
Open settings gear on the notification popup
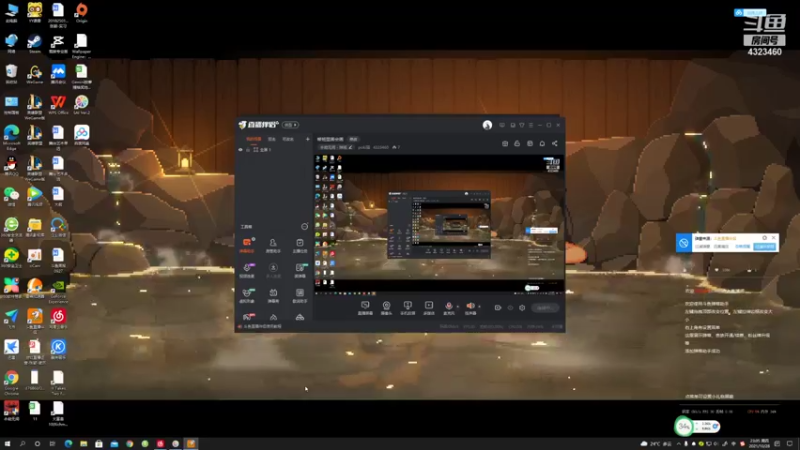[x=764, y=238]
